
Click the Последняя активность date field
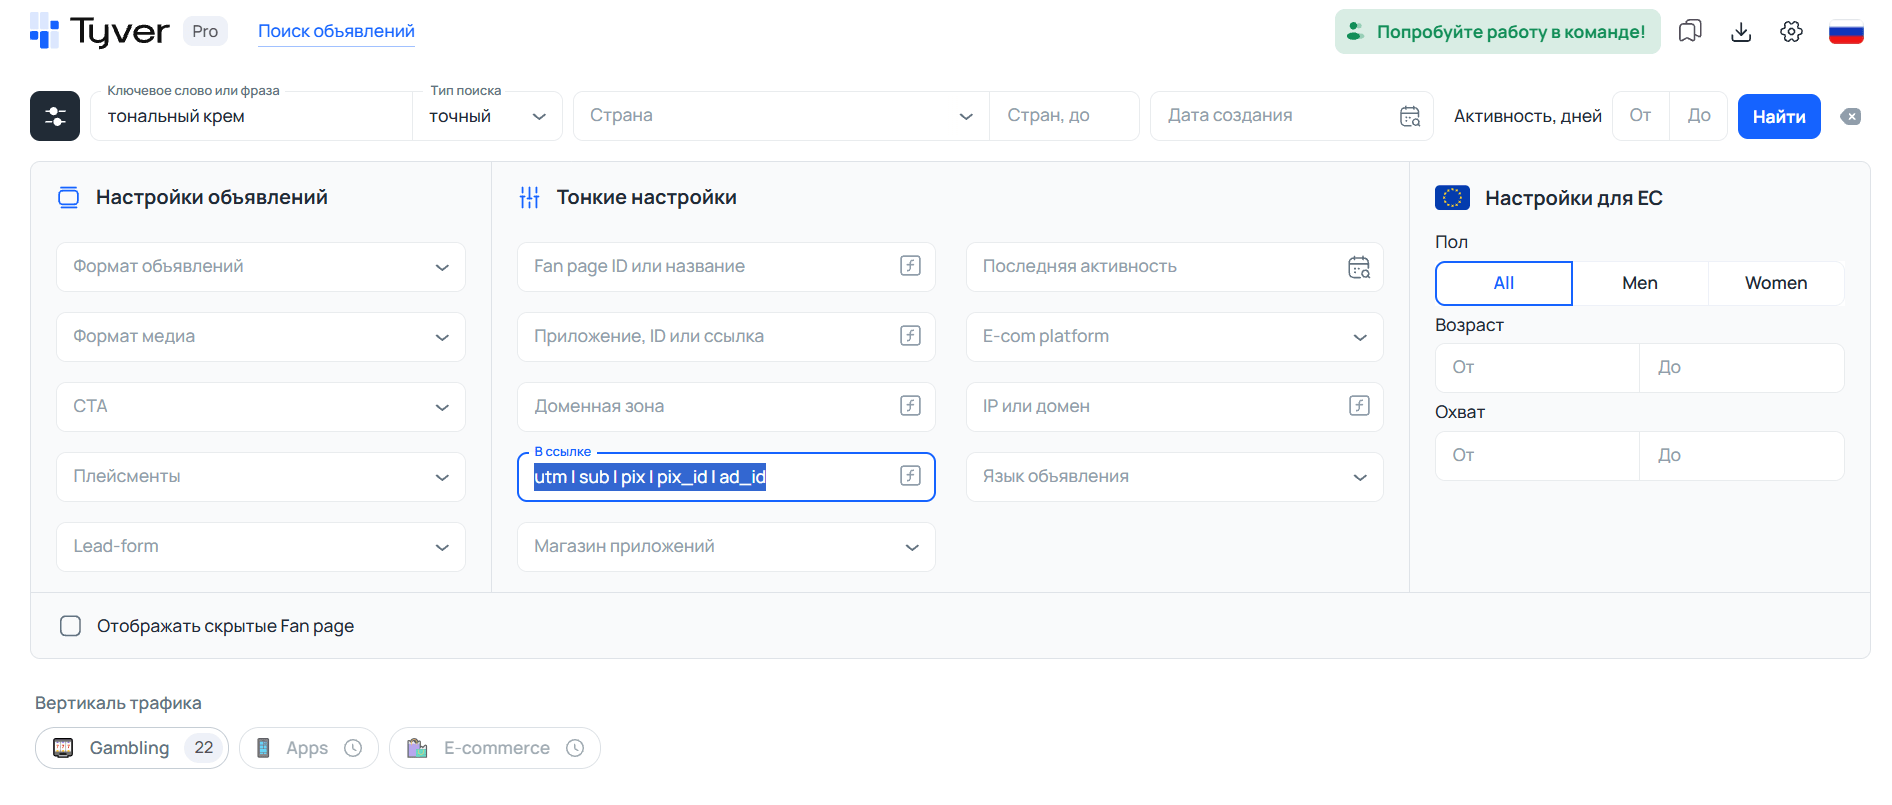tap(1175, 267)
